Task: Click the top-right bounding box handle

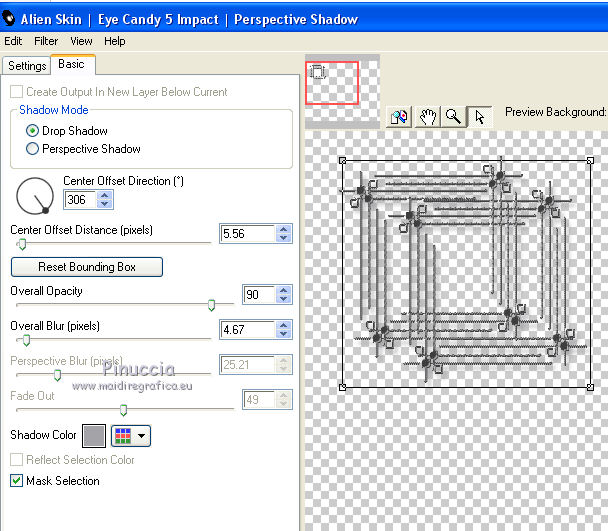Action: click(590, 160)
